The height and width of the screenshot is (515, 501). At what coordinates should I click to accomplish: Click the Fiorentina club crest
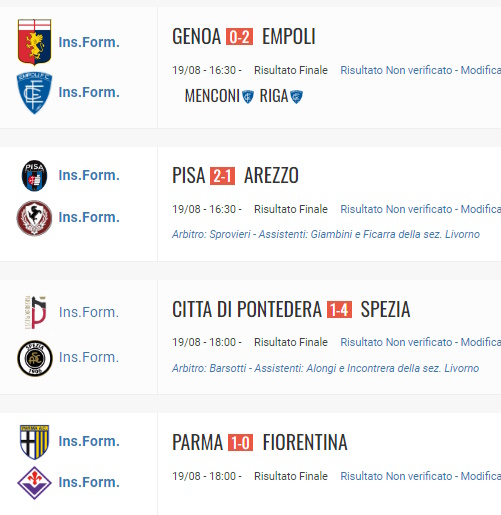34,483
